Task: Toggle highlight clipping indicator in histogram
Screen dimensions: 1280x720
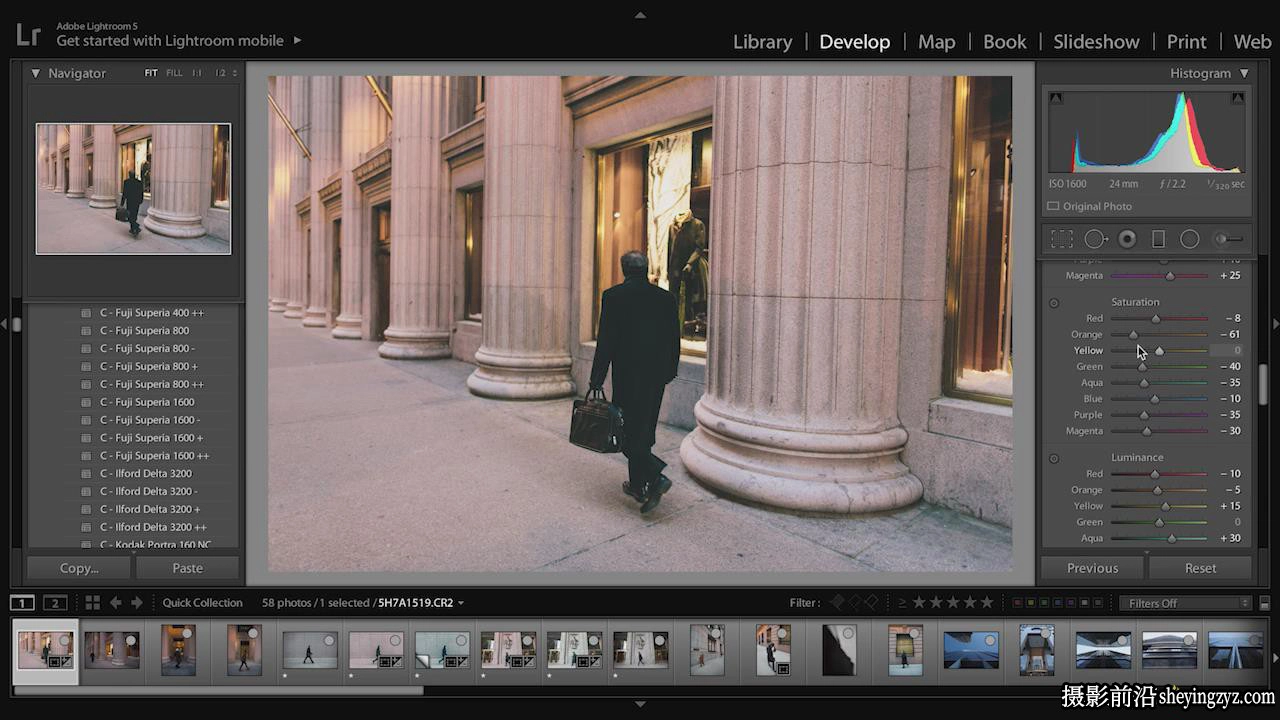Action: (x=1238, y=98)
